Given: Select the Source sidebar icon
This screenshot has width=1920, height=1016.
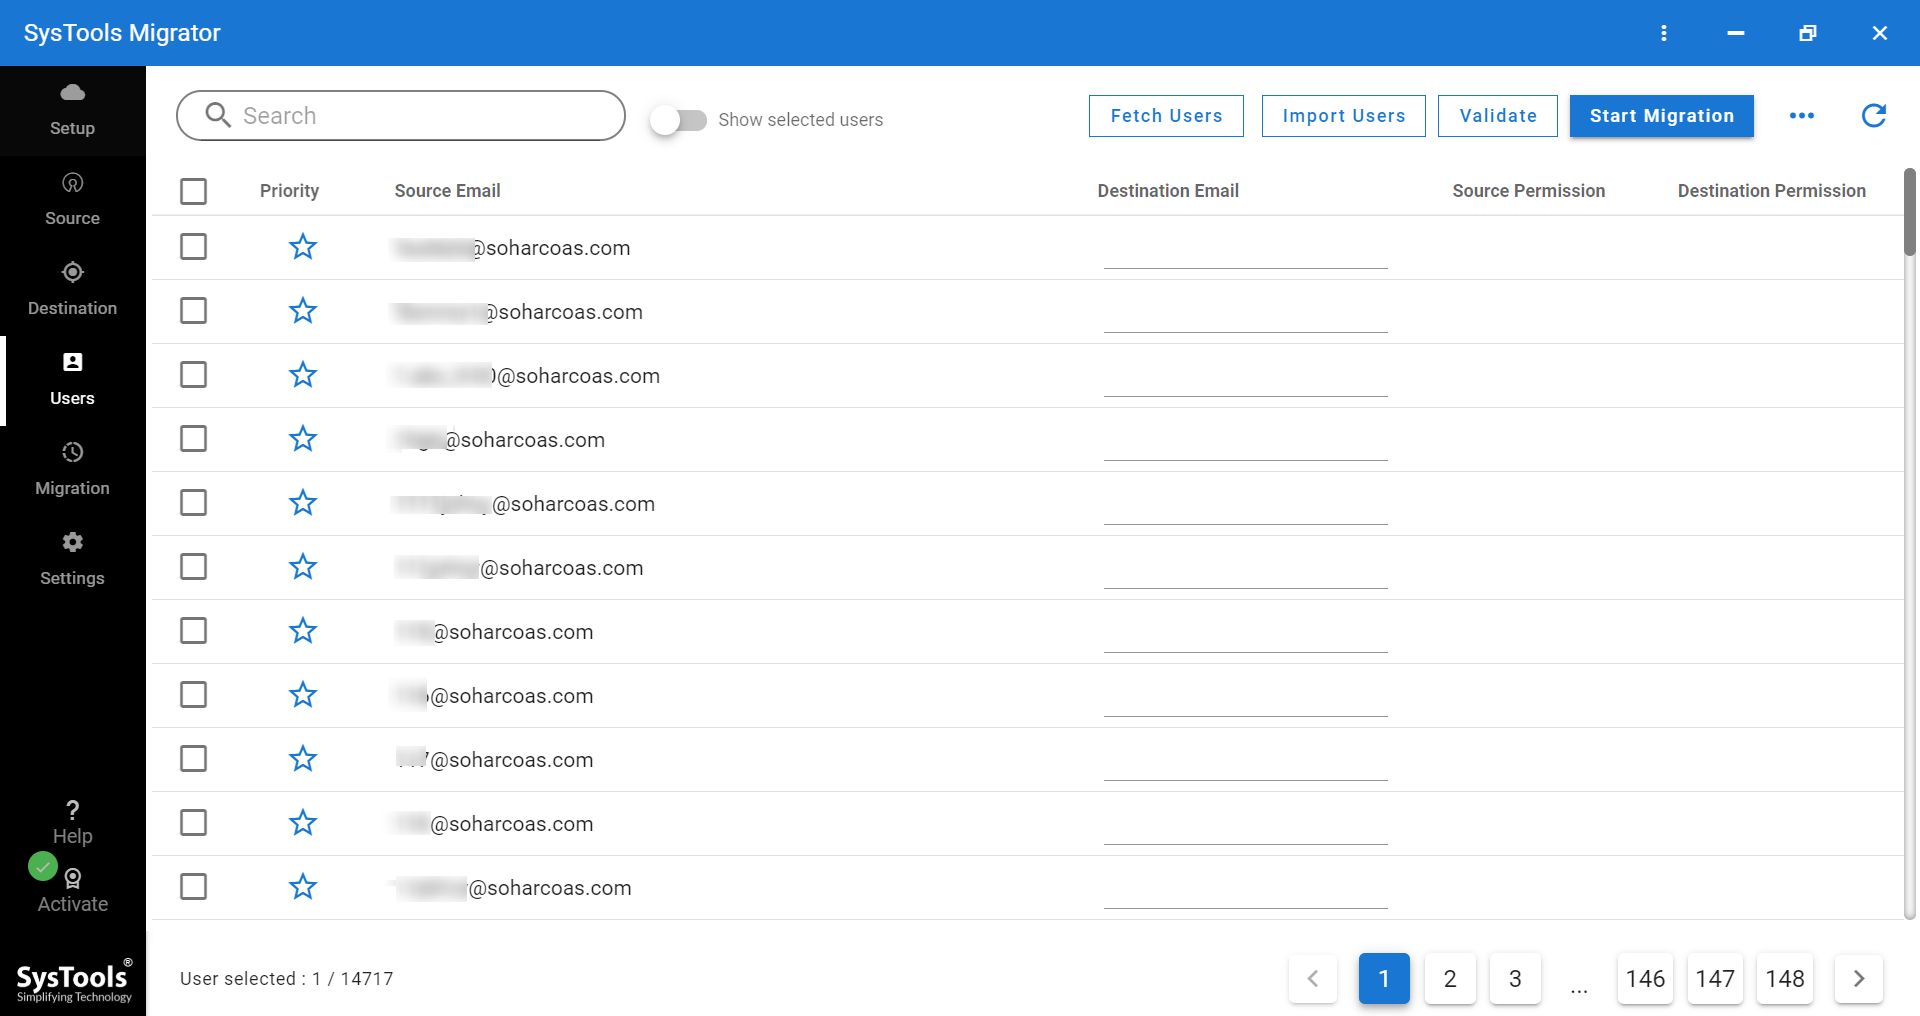Looking at the screenshot, I should coord(72,183).
